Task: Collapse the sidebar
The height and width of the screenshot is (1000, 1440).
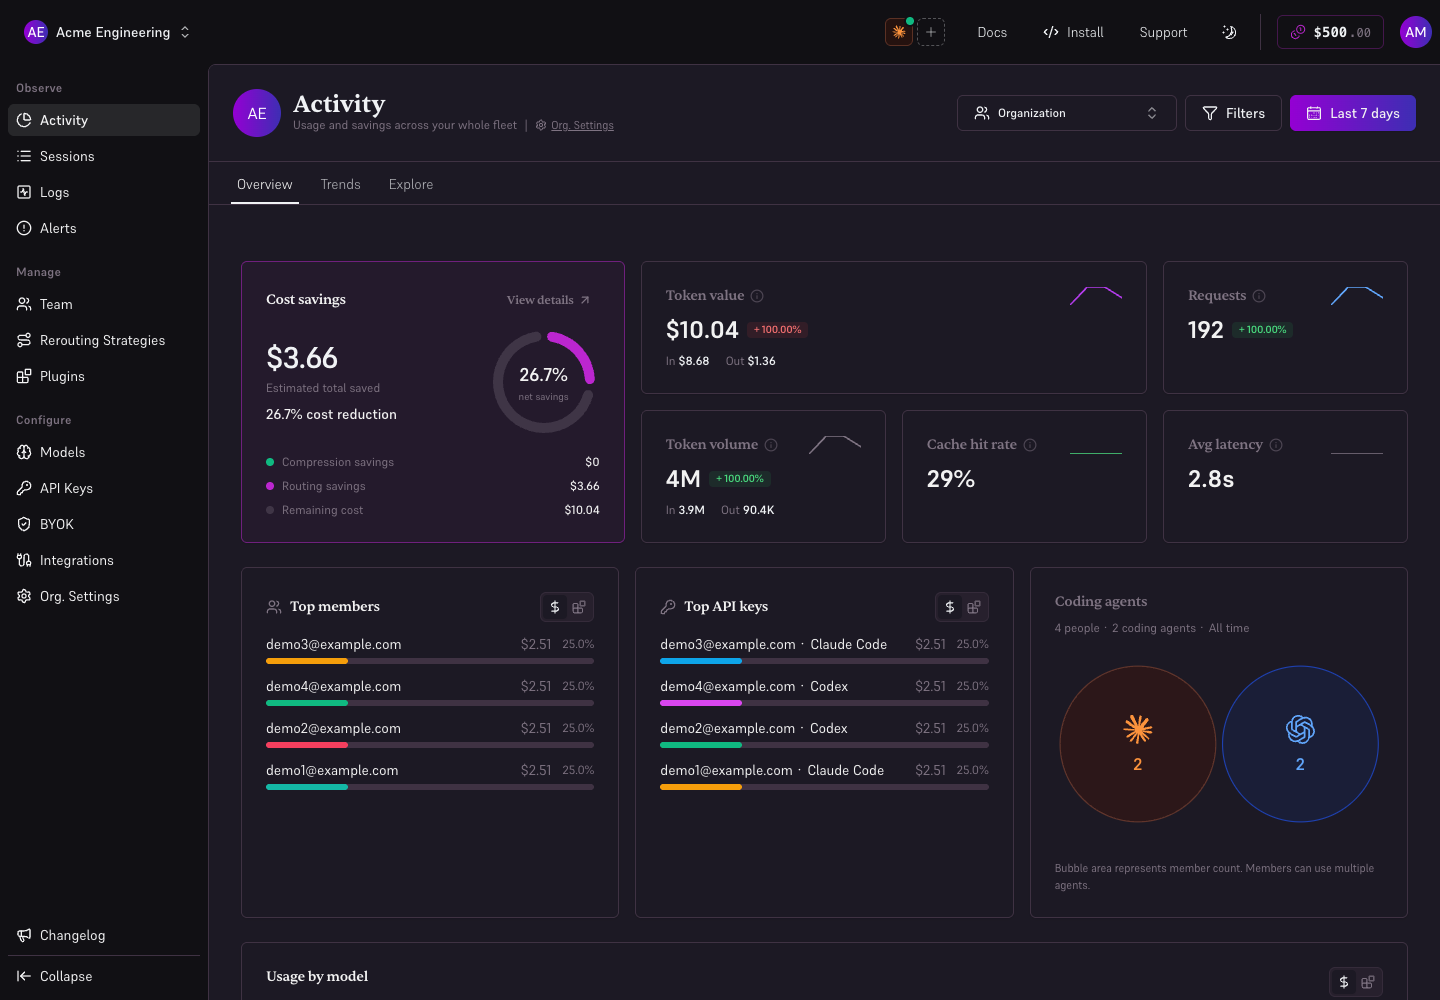Action: [x=104, y=976]
